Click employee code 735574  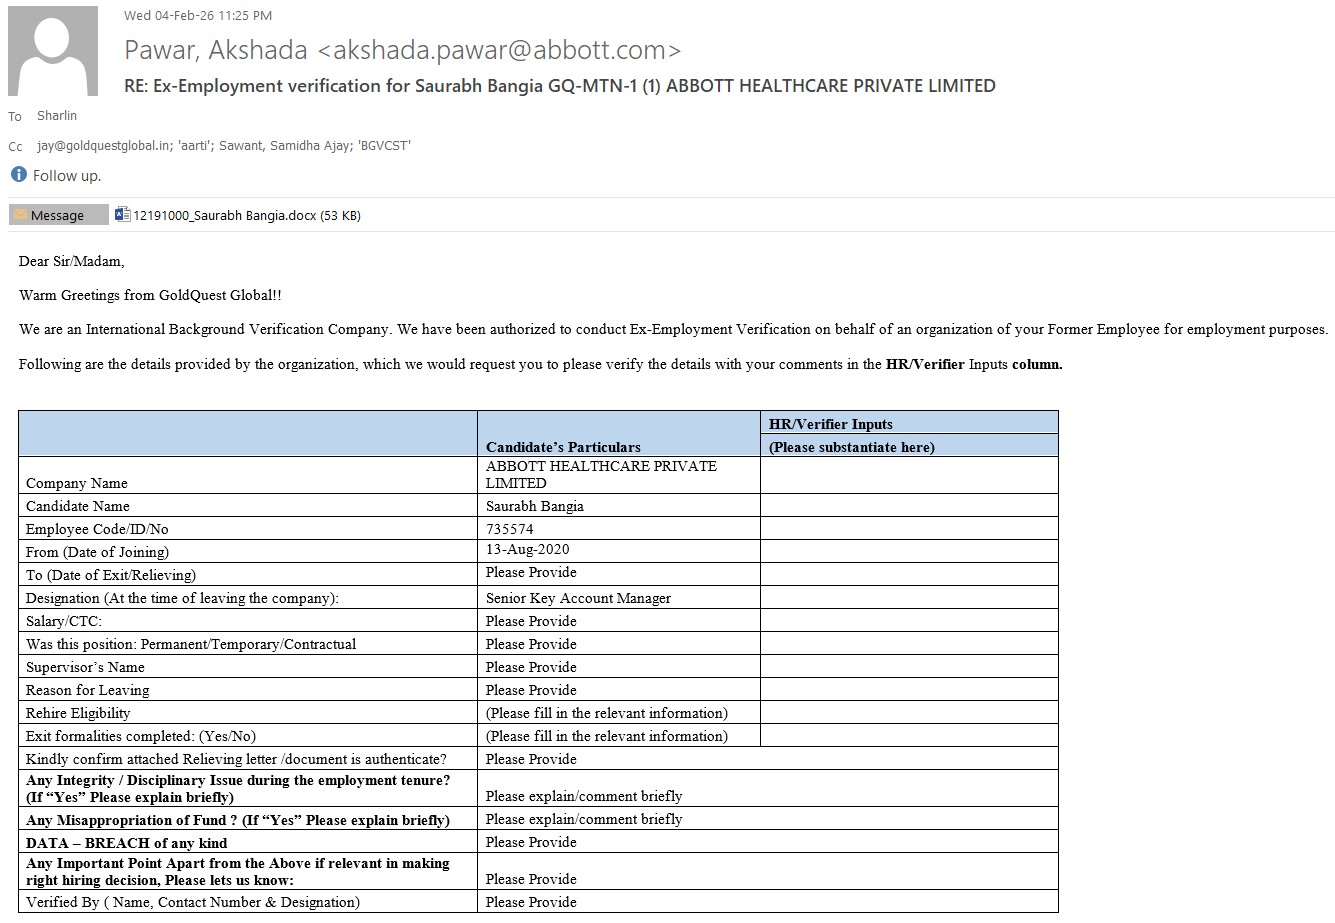pos(510,529)
